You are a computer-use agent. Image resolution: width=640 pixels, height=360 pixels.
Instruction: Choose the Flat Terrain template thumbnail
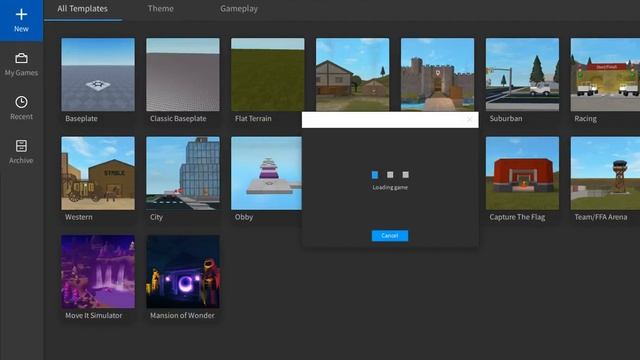click(268, 75)
